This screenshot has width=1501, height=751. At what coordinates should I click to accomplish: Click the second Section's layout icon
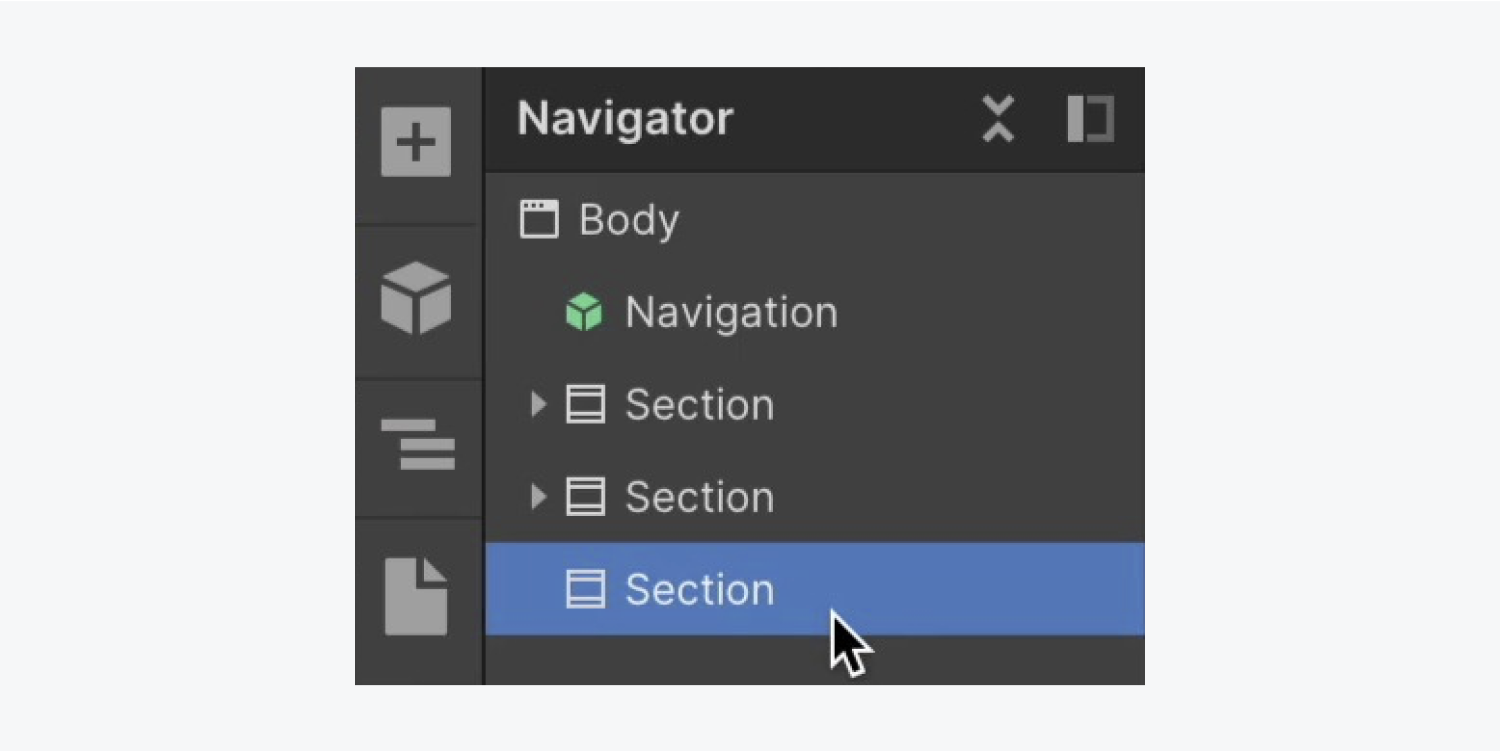pos(585,497)
